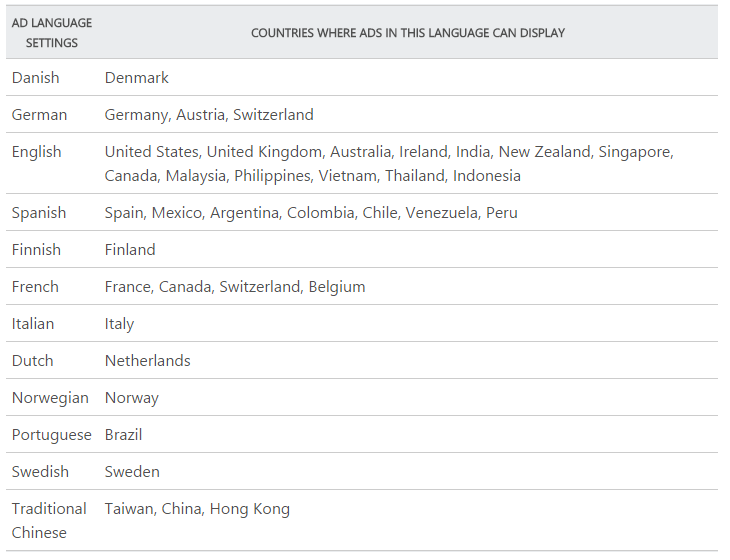Screen dimensions: 730x560
Task: Select the Italian language cell
Action: [33, 324]
